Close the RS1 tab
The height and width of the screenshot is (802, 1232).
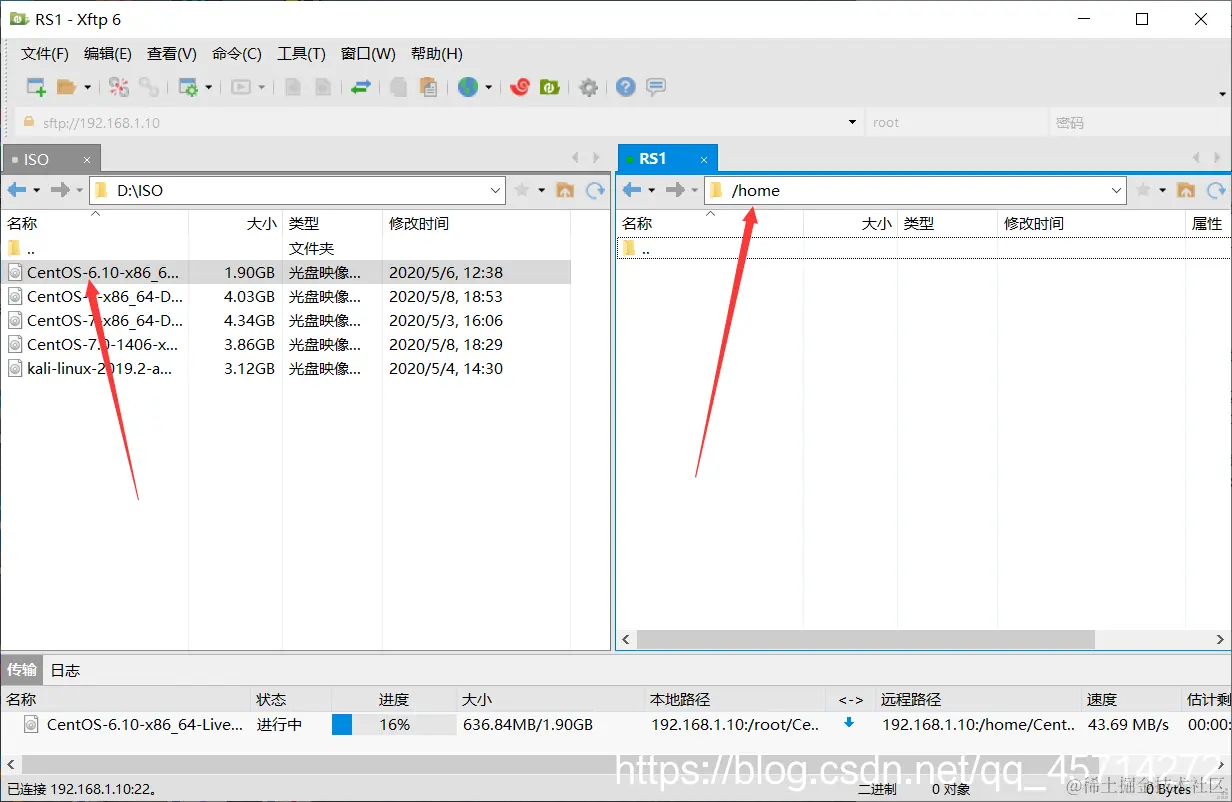[704, 158]
